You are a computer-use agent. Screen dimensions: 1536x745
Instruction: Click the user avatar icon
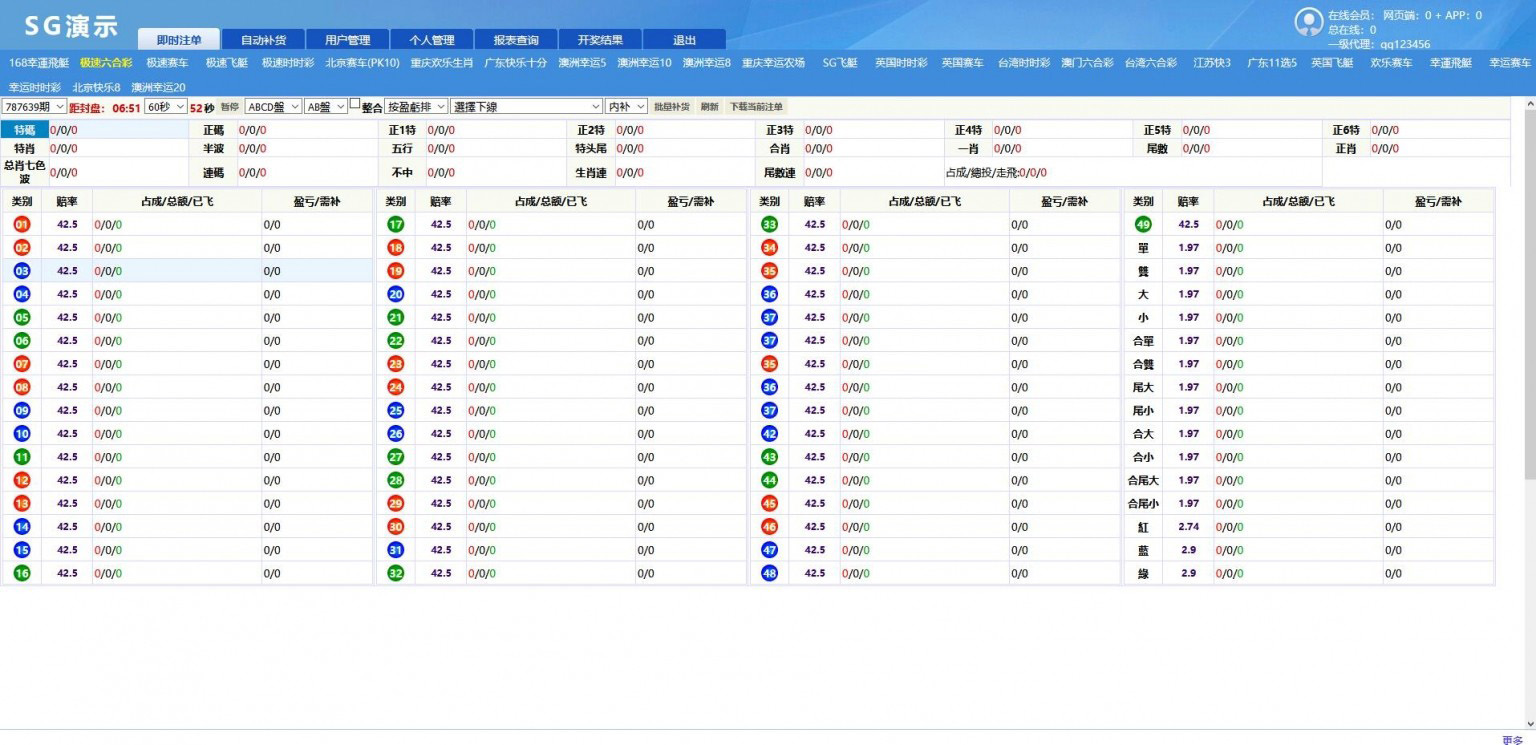[x=1308, y=22]
